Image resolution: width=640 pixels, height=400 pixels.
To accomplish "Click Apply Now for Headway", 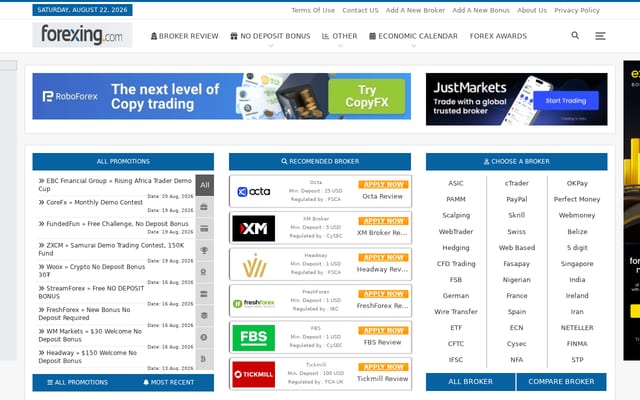I will 383,258.
